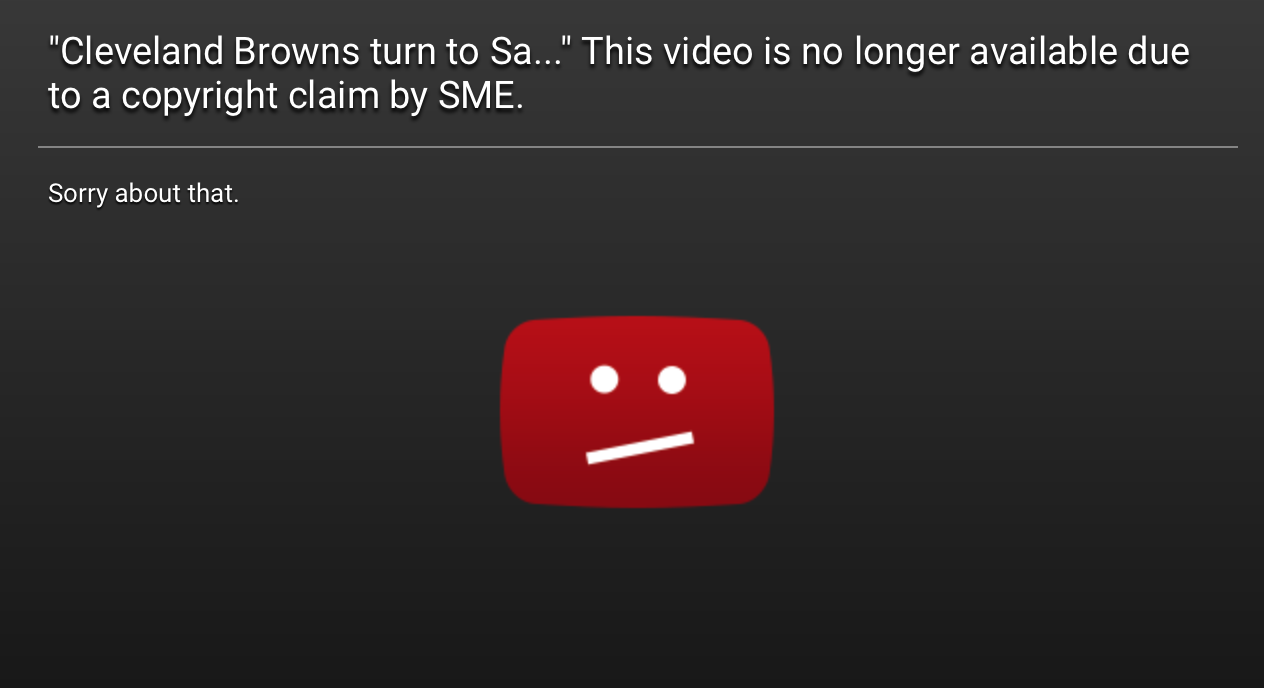Click the slanted white mouth line

pyautogui.click(x=640, y=448)
